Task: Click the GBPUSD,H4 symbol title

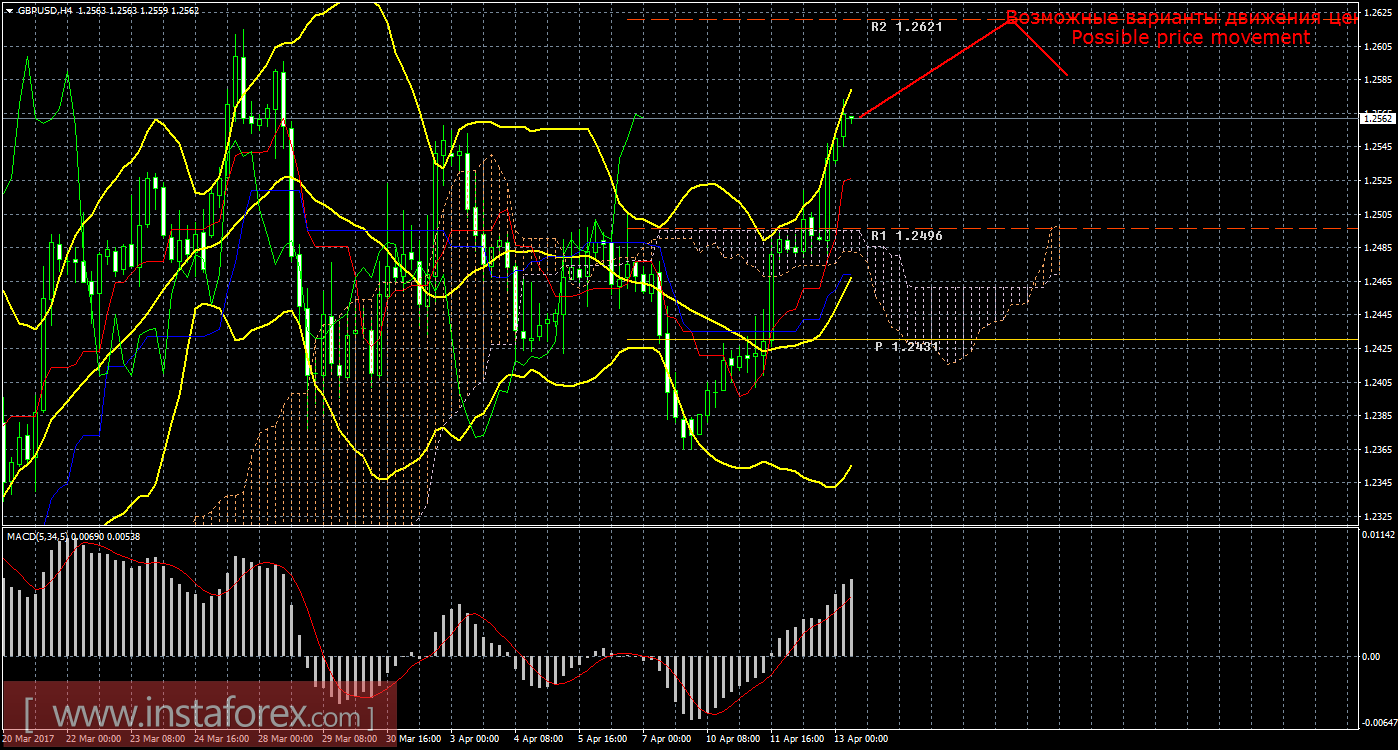Action: pyautogui.click(x=44, y=10)
